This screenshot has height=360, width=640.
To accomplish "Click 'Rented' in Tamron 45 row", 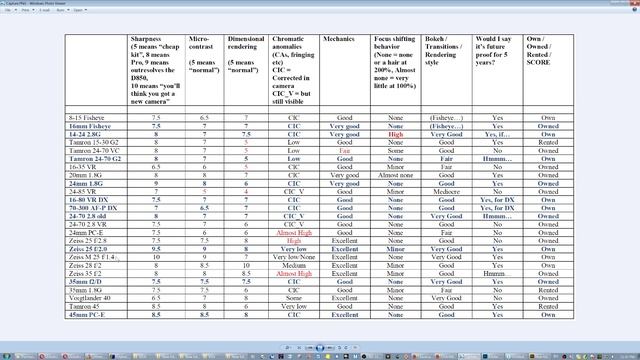I will (548, 307).
